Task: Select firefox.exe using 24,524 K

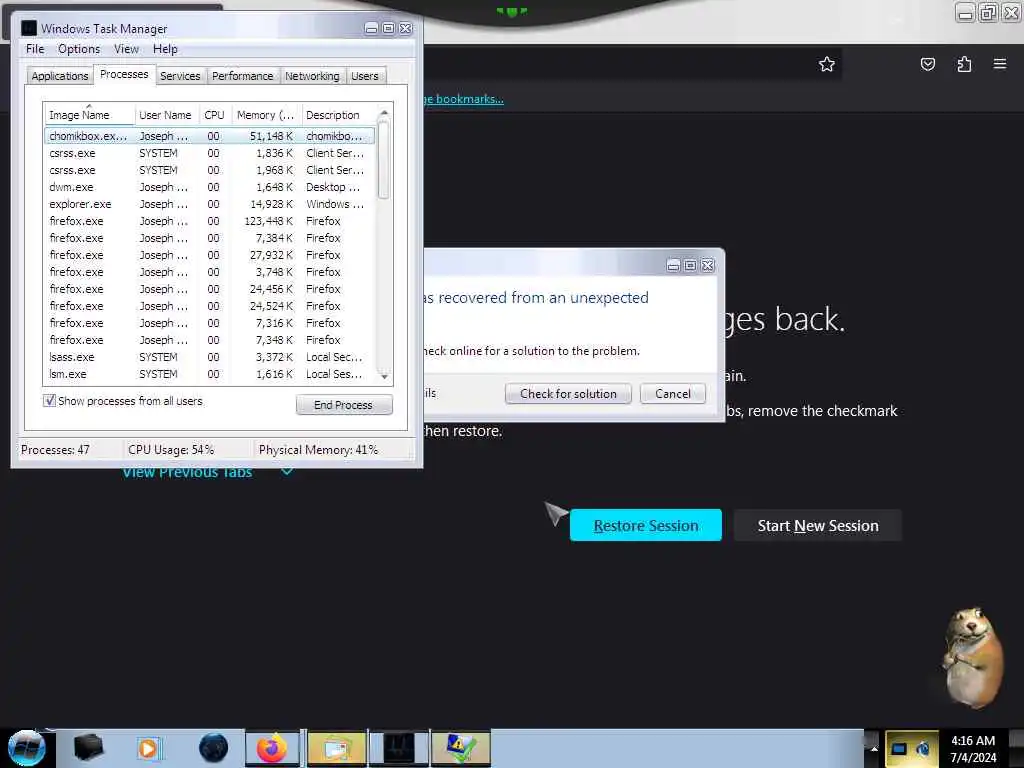Action: click(x=210, y=306)
